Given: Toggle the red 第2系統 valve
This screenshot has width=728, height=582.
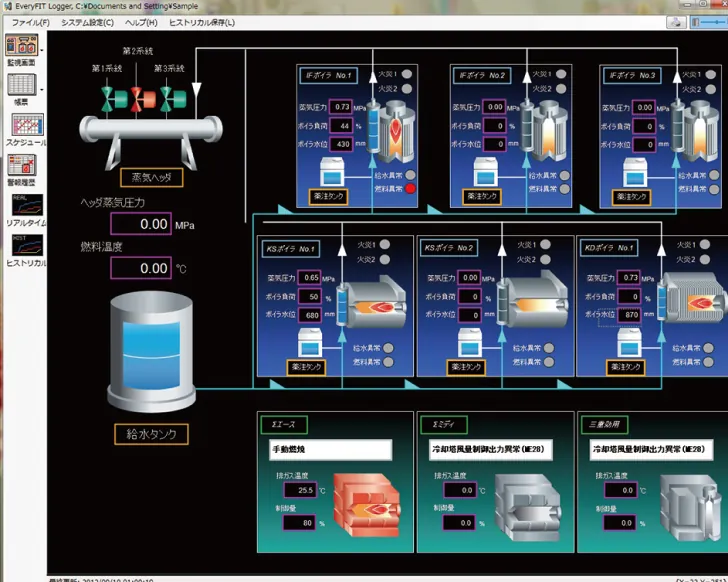Looking at the screenshot, I should tap(143, 100).
